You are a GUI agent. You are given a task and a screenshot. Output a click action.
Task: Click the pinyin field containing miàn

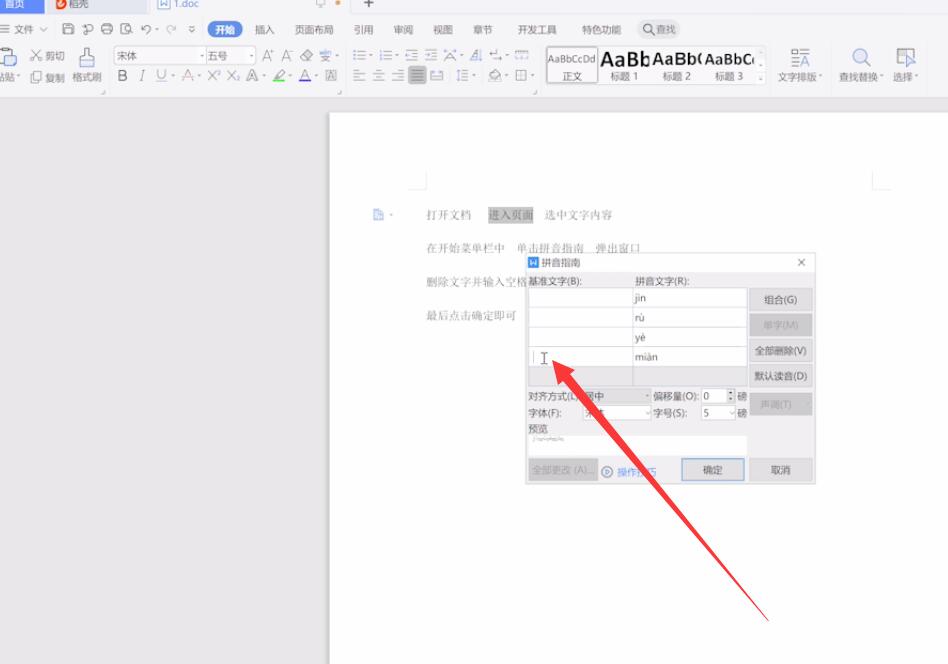689,357
